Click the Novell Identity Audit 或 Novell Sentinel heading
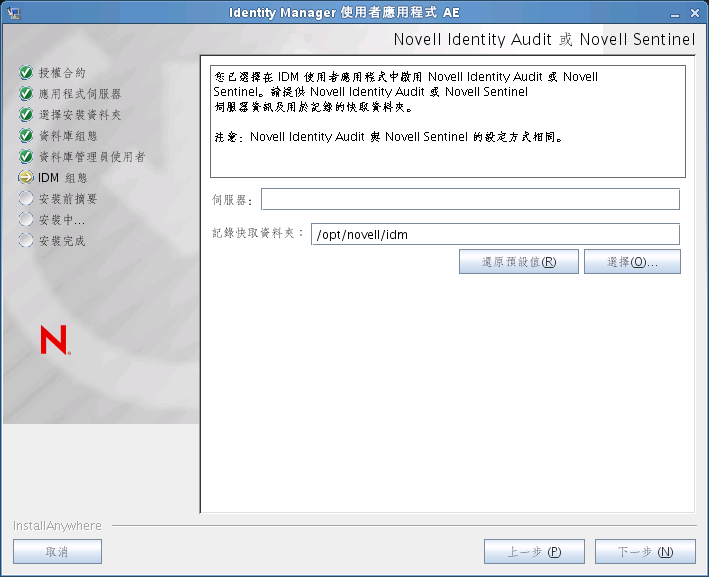Viewport: 709px width, 577px height. [x=544, y=39]
